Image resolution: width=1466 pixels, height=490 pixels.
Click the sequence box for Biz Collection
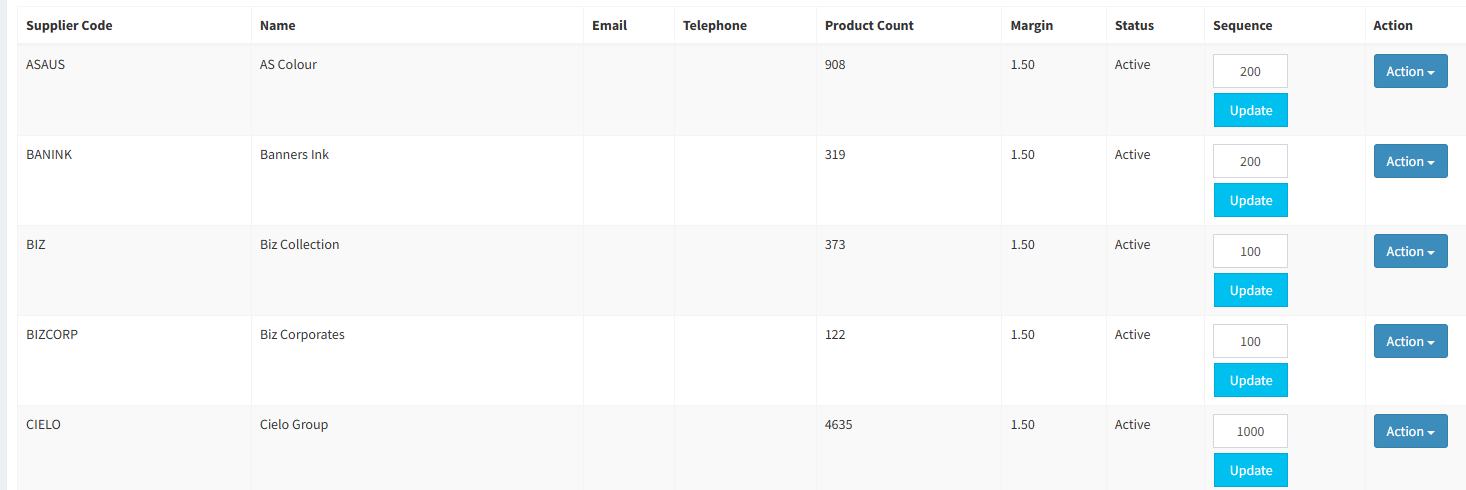[1250, 251]
